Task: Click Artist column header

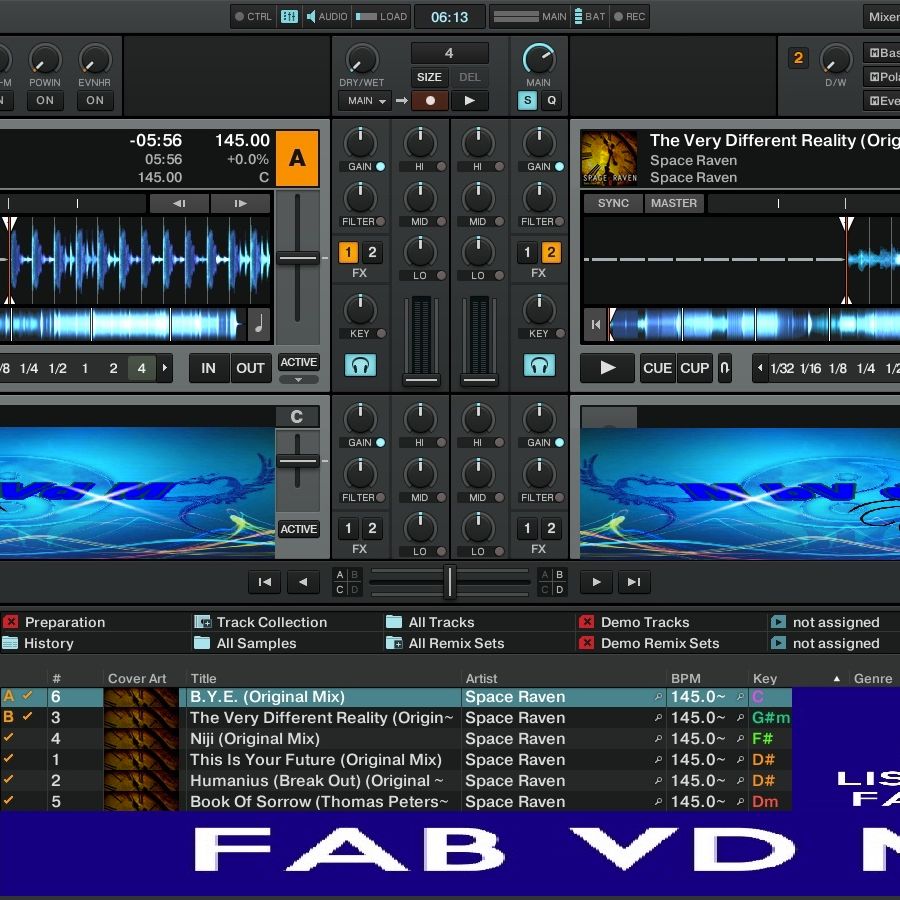Action: point(482,678)
